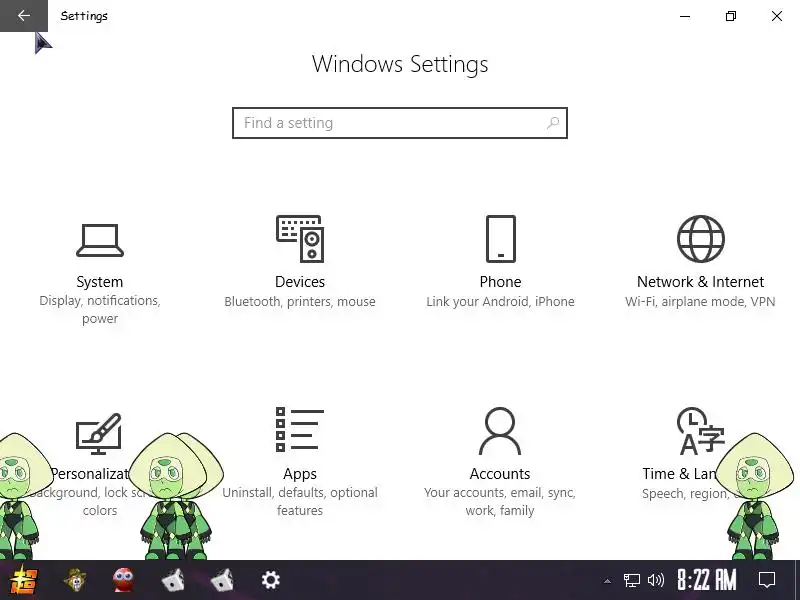Open the Accounts person icon
800x600 pixels.
point(500,431)
